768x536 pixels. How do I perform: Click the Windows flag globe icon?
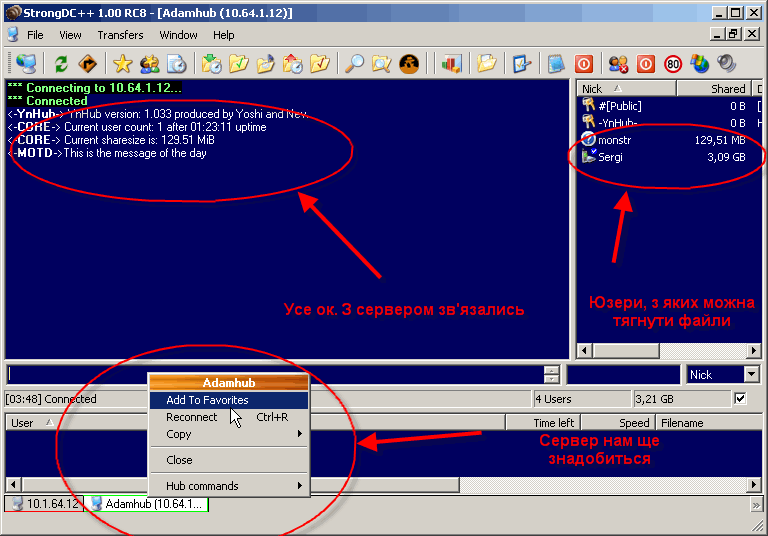(x=700, y=64)
